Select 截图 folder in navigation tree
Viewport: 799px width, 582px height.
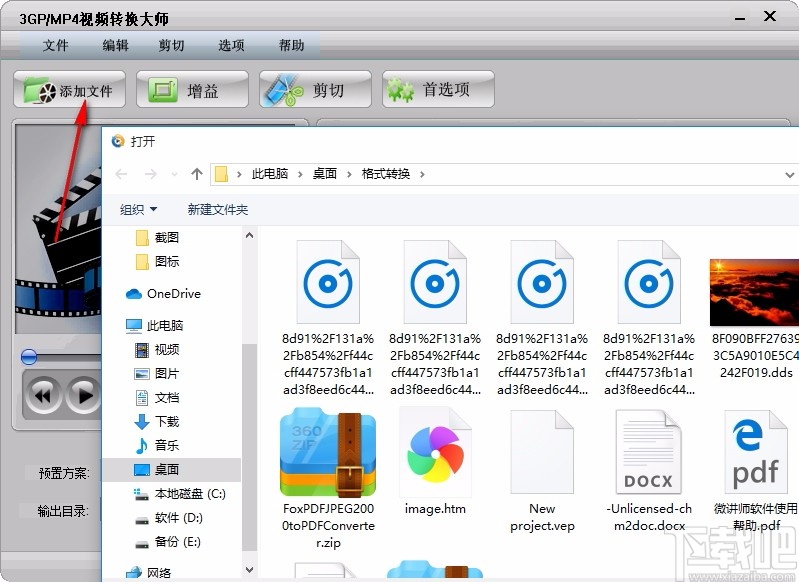(158, 237)
